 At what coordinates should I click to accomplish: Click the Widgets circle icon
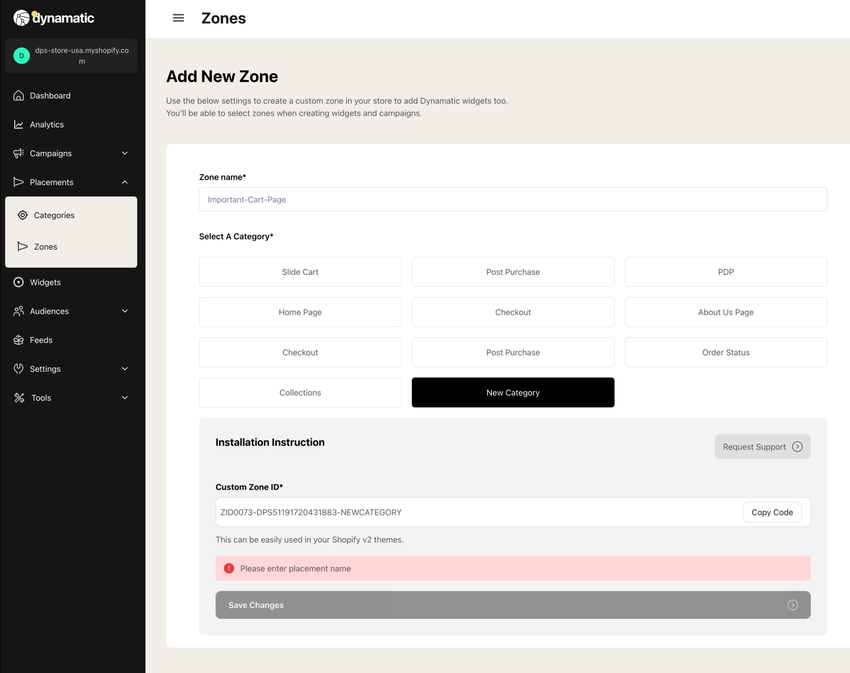pos(18,282)
